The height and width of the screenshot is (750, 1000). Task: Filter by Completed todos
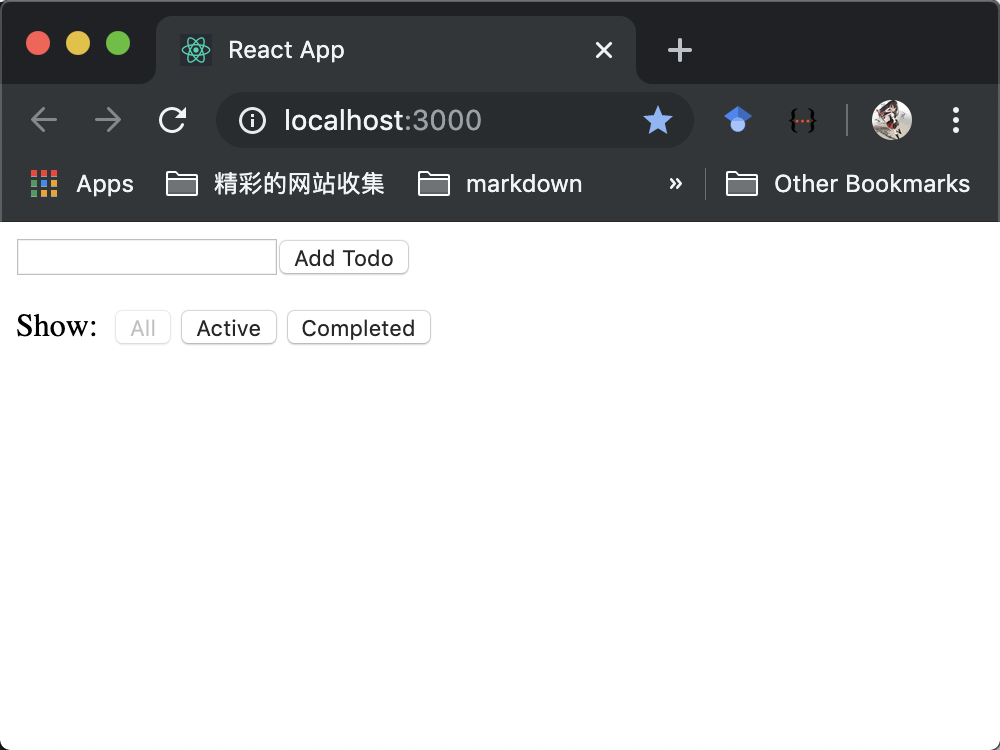(x=358, y=328)
